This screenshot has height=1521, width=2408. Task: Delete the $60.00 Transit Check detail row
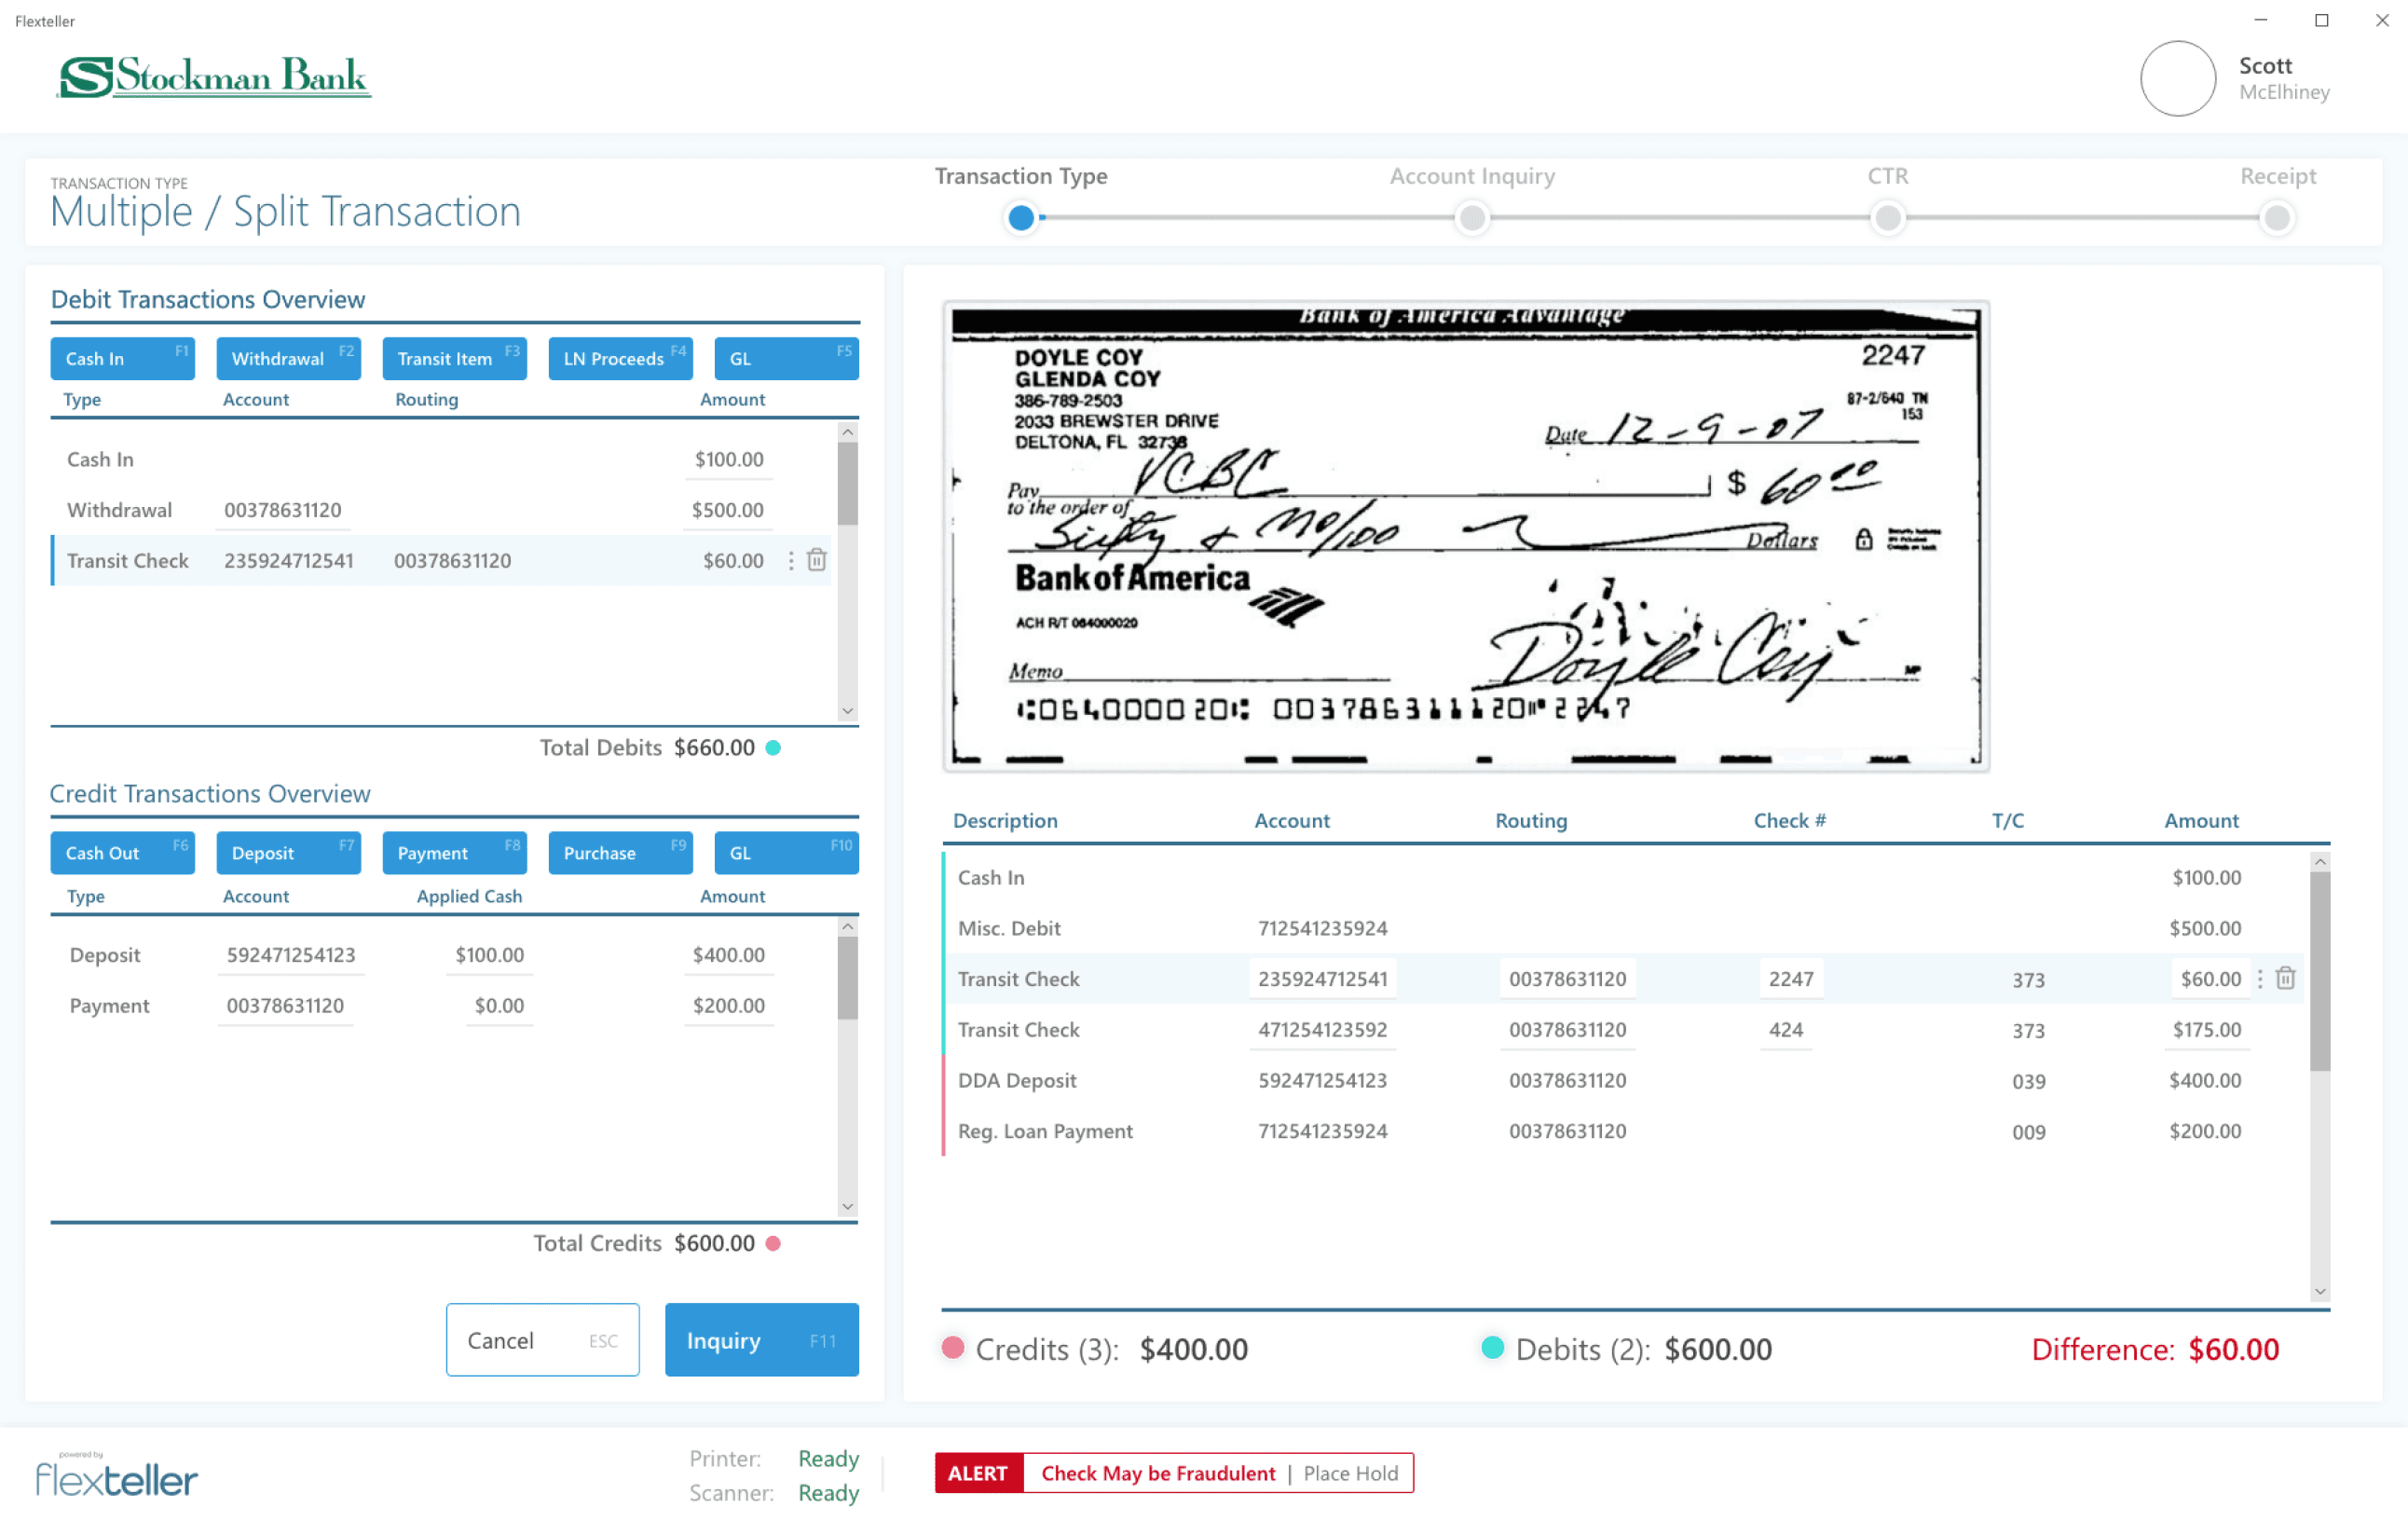[x=2285, y=978]
